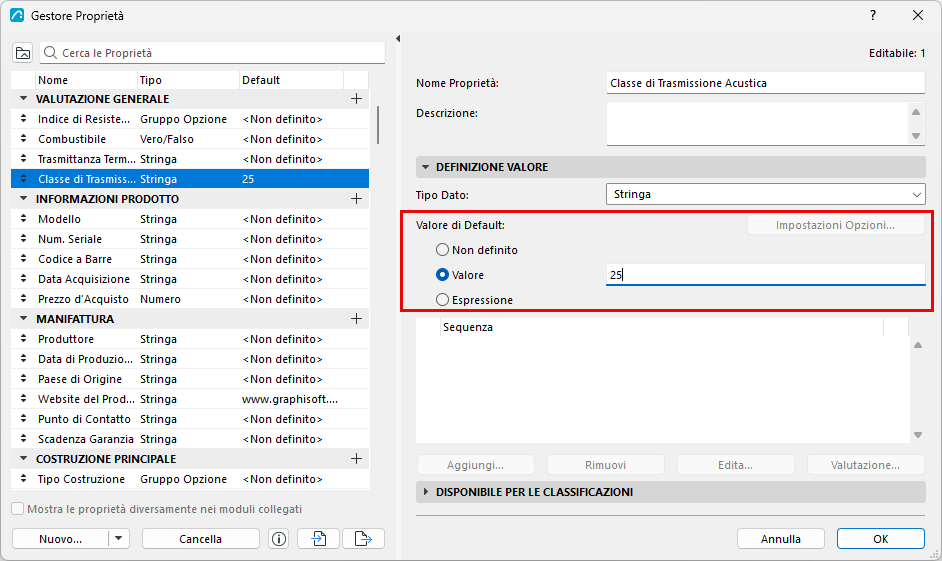Collapse the INFORMAZIONI PRODOTTO group
942x561 pixels.
click(x=23, y=199)
